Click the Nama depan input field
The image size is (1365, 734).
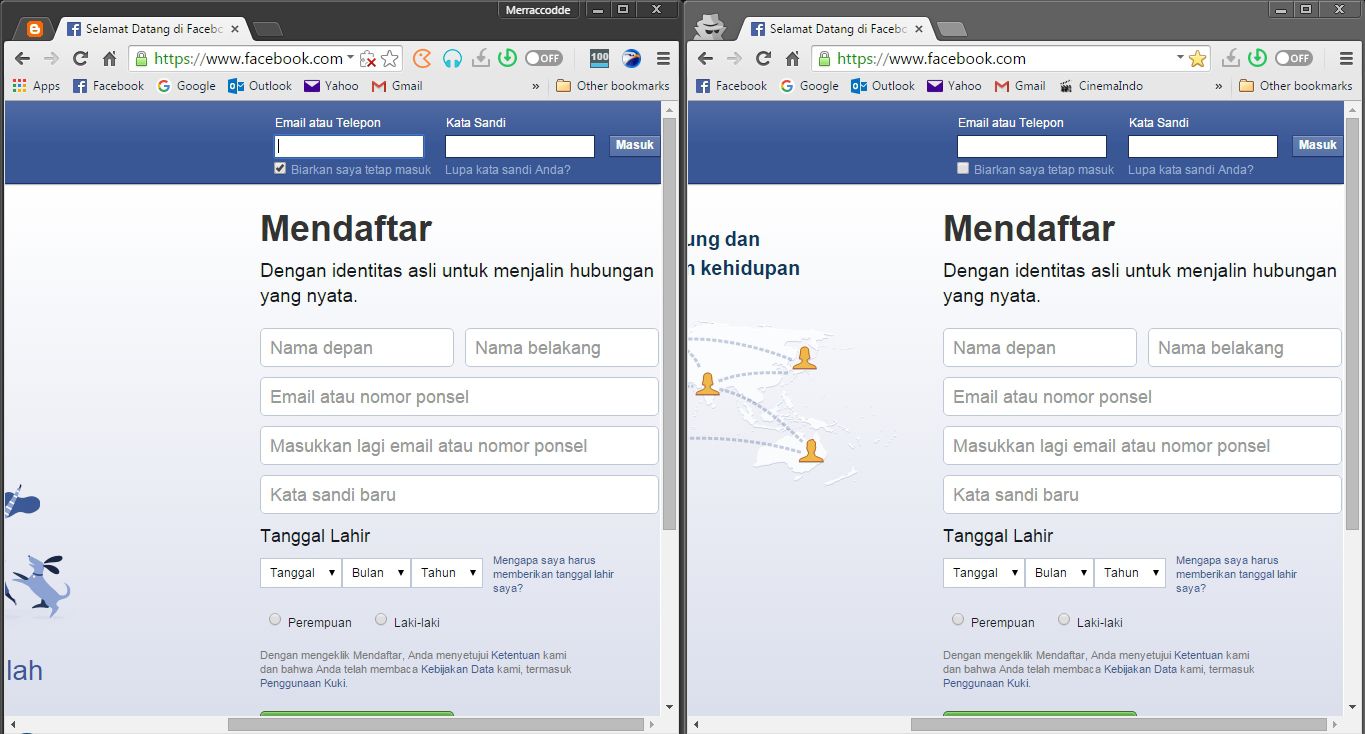[x=356, y=347]
